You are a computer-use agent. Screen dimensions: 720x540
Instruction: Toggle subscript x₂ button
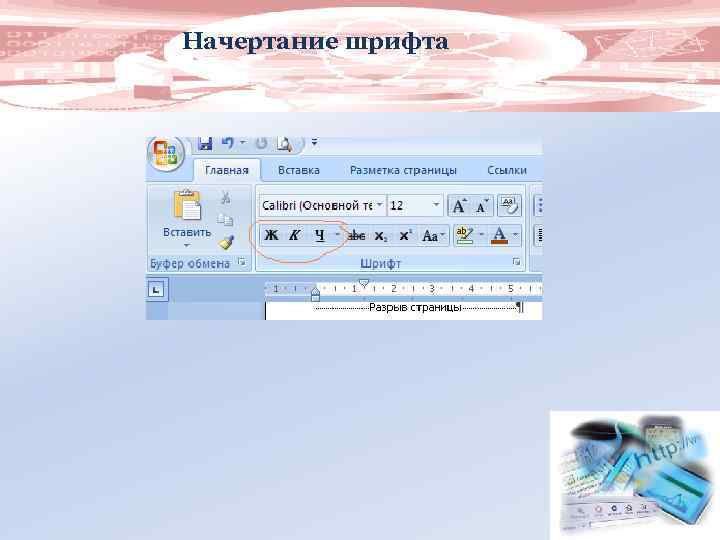coord(381,236)
